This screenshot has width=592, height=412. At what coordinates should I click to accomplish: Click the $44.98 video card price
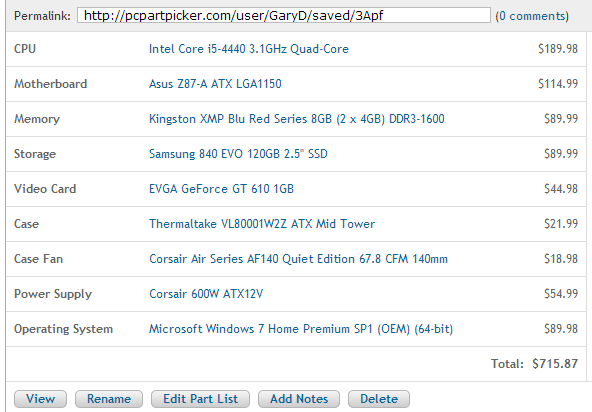561,188
